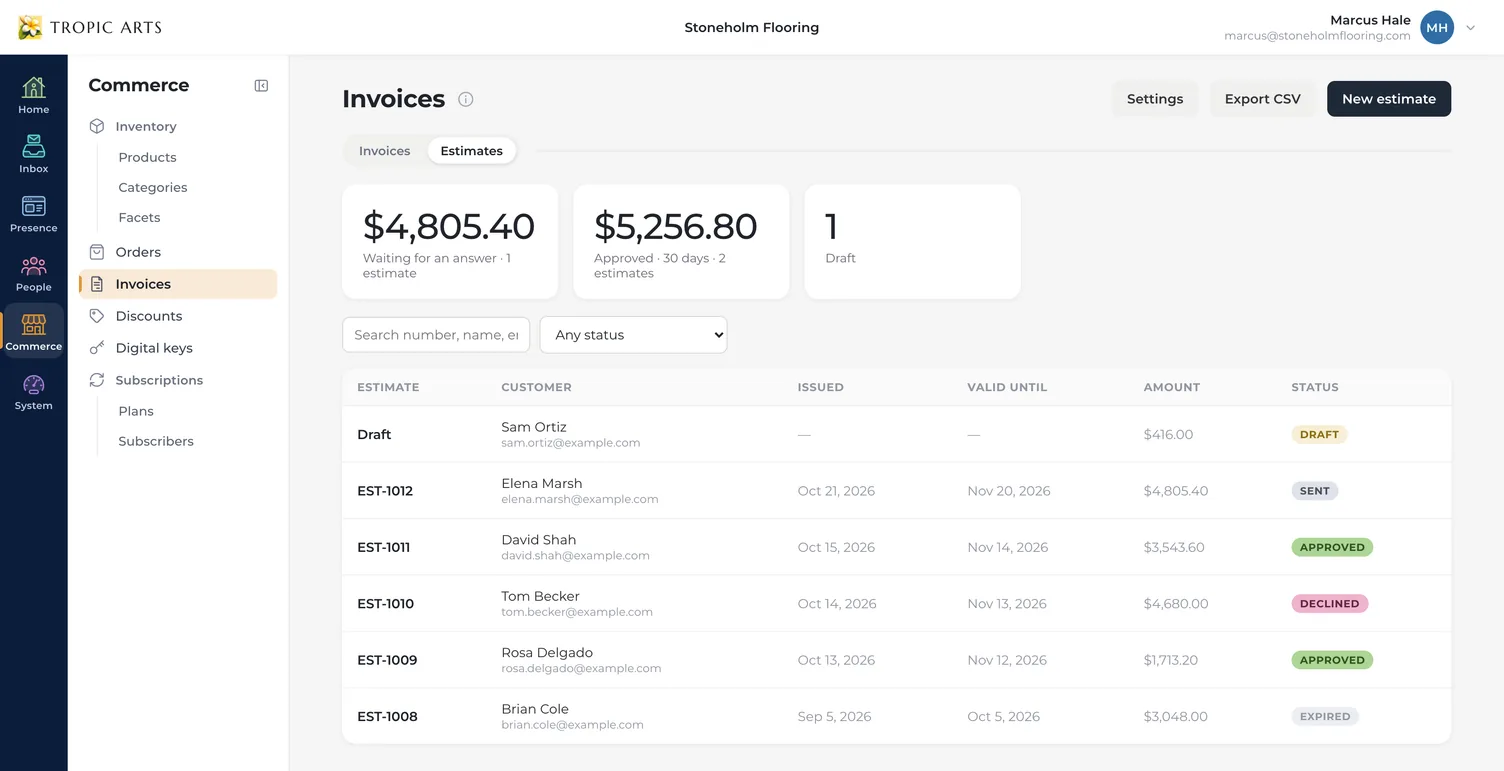Go to Subscribers under Subscriptions
The width and height of the screenshot is (1504, 771).
click(156, 441)
